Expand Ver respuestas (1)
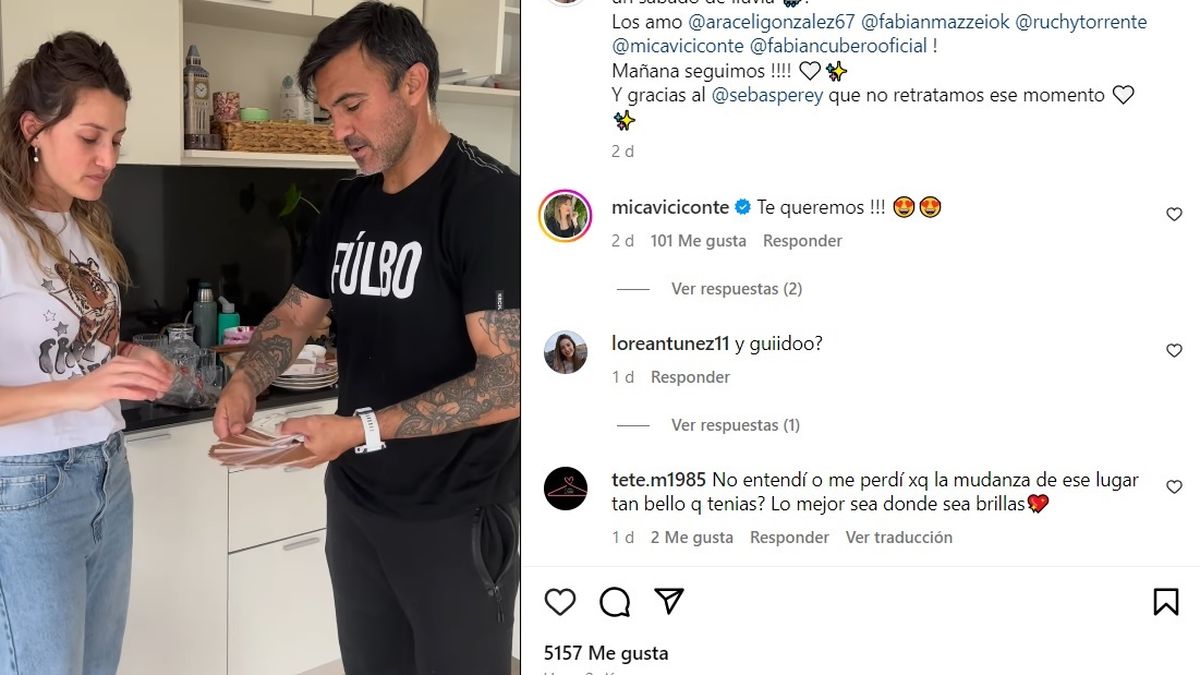Viewport: 1200px width, 675px height. pyautogui.click(x=735, y=425)
